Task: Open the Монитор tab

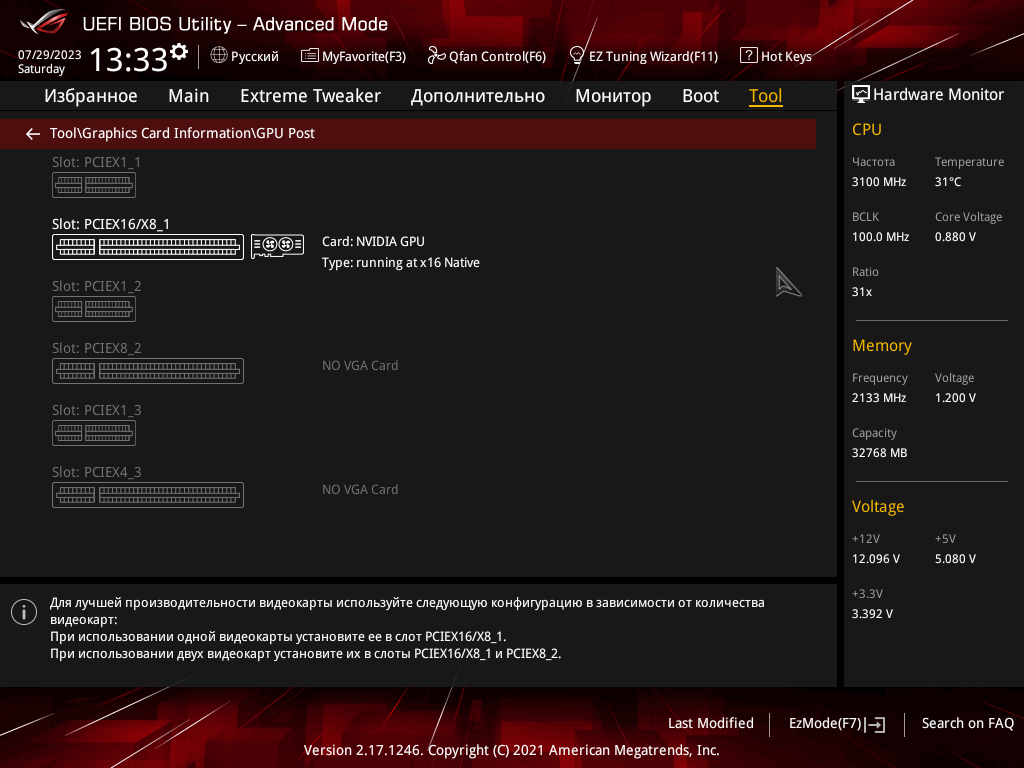Action: tap(613, 96)
